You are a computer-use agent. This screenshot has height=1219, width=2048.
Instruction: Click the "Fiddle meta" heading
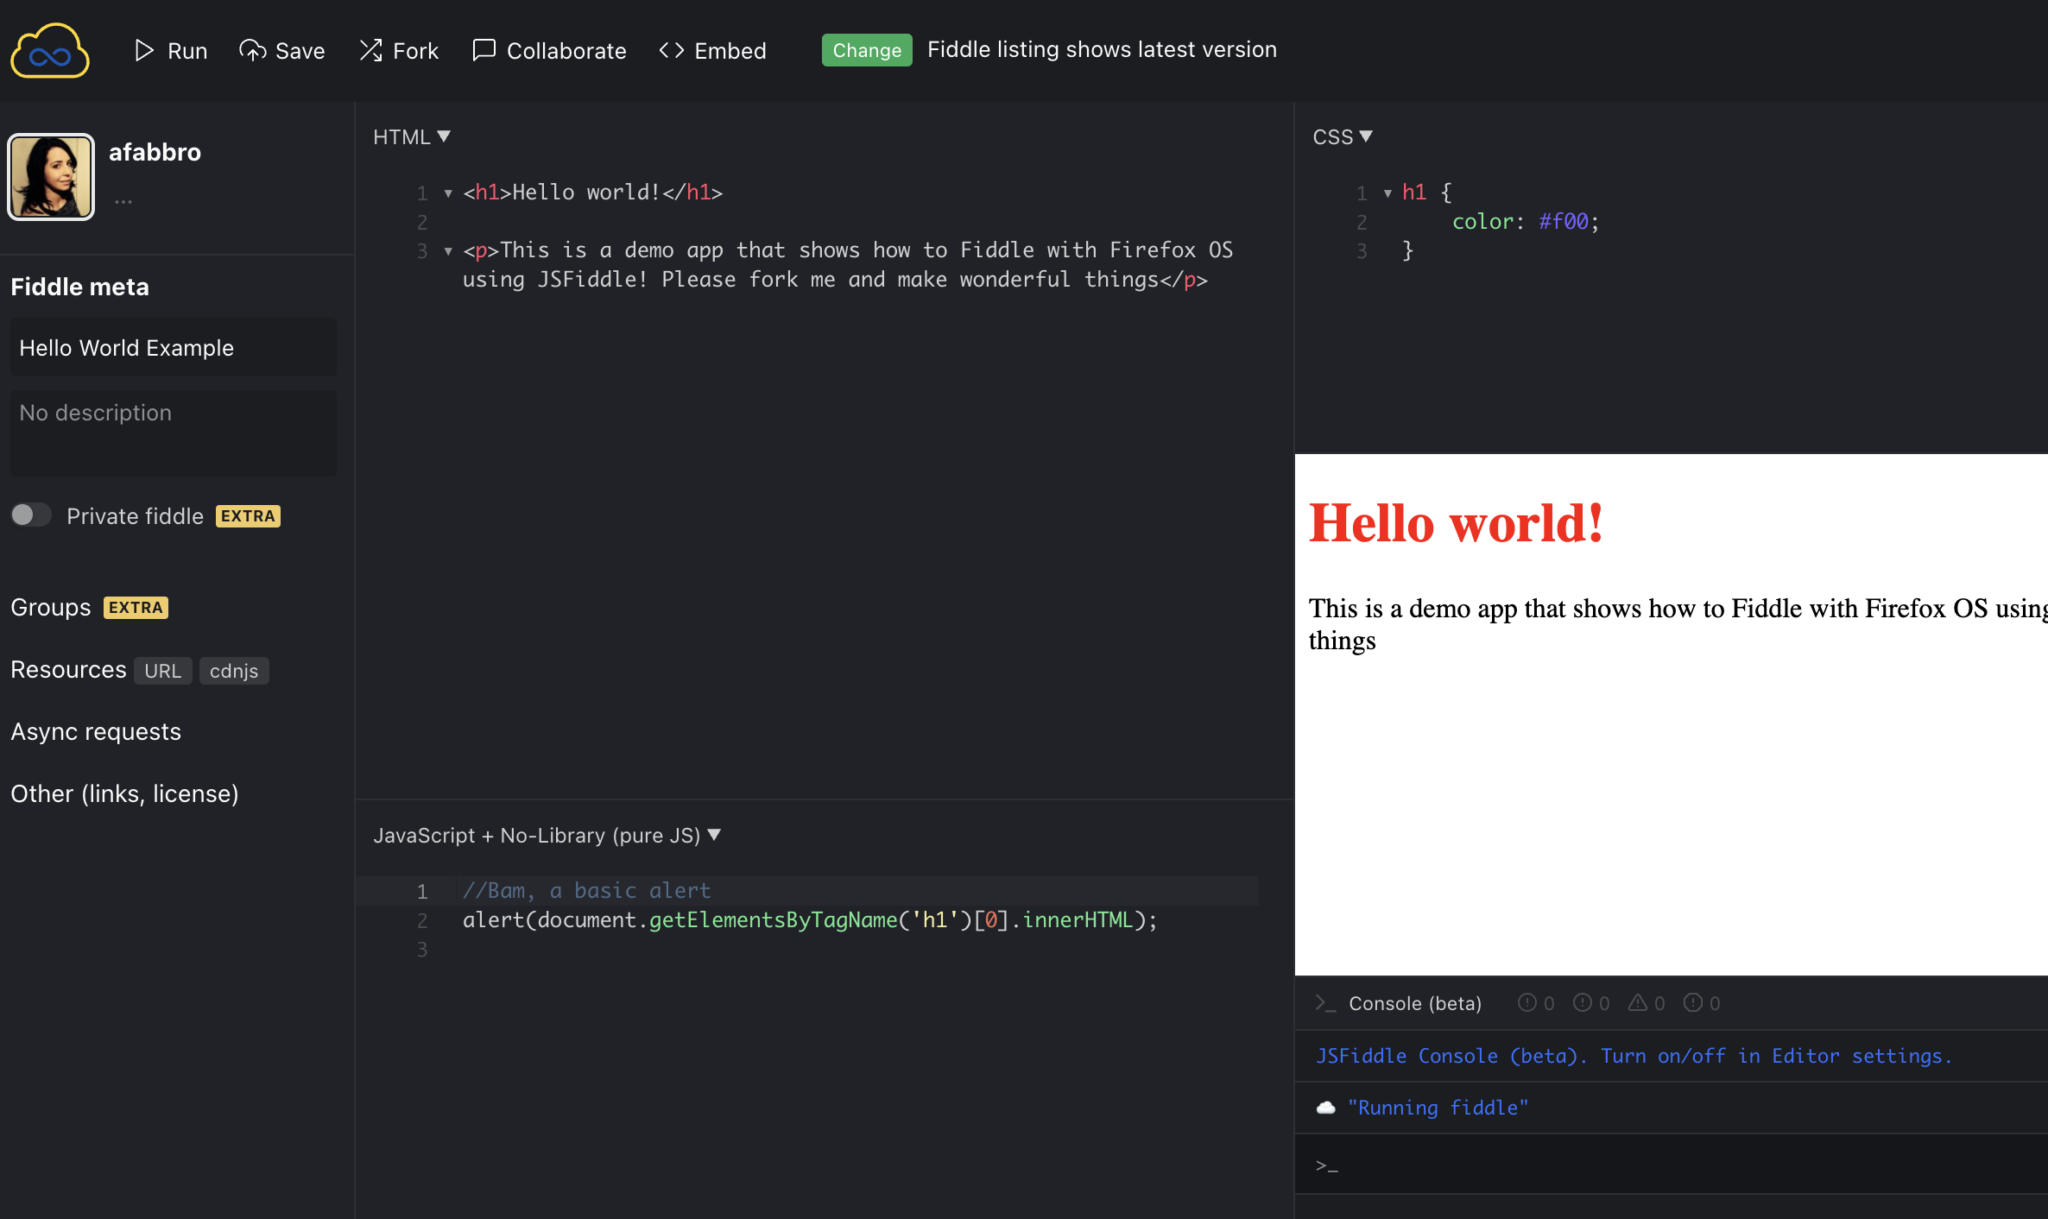click(x=80, y=287)
